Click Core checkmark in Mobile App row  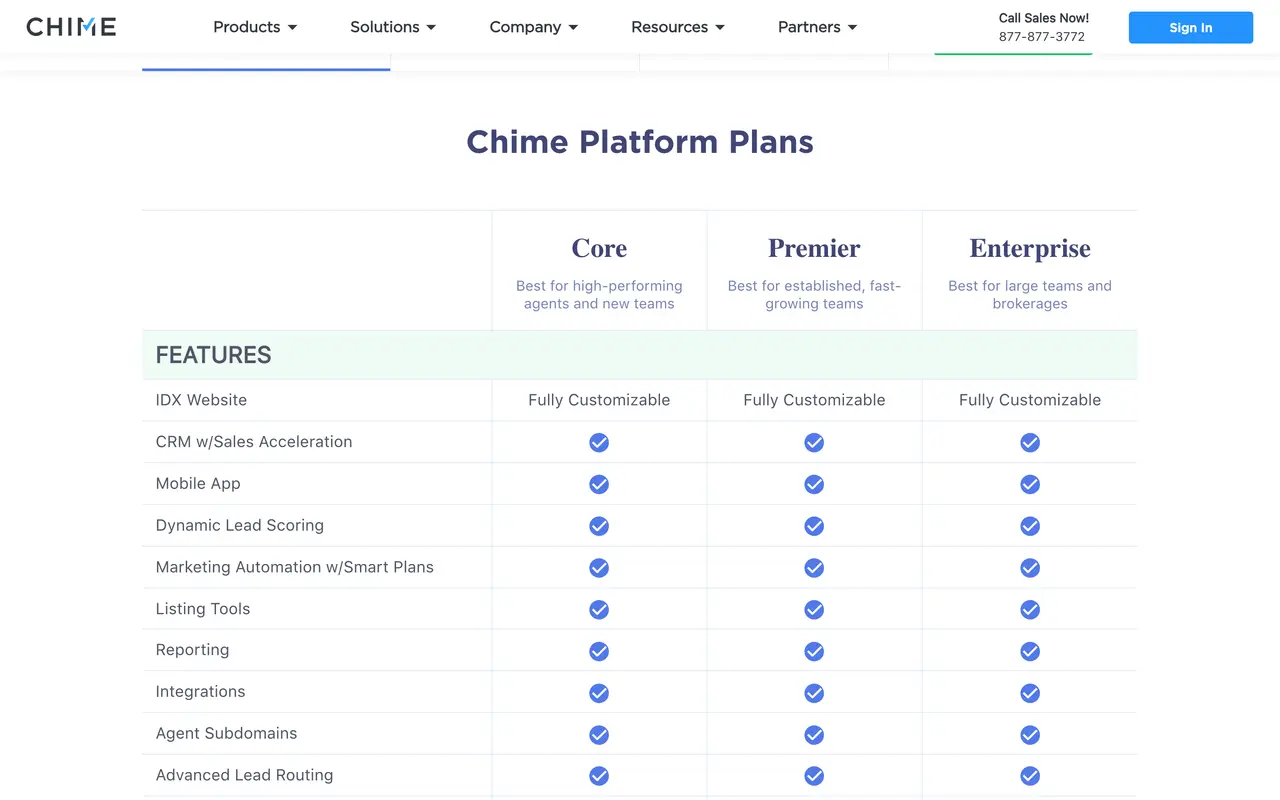pyautogui.click(x=599, y=484)
